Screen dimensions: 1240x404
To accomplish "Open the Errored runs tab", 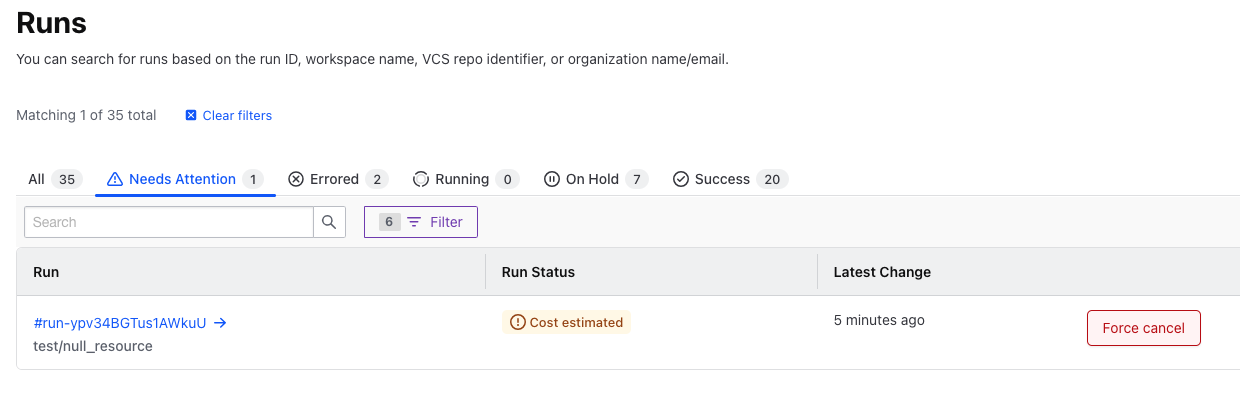I will (x=334, y=180).
